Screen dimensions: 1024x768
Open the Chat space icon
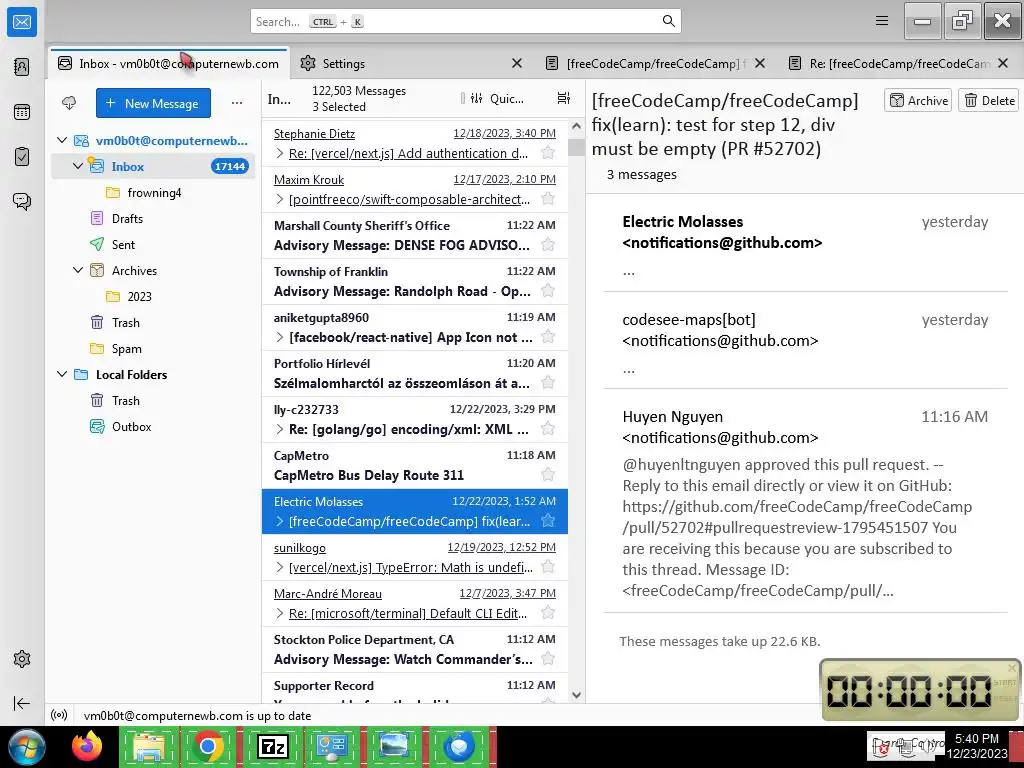click(x=22, y=201)
